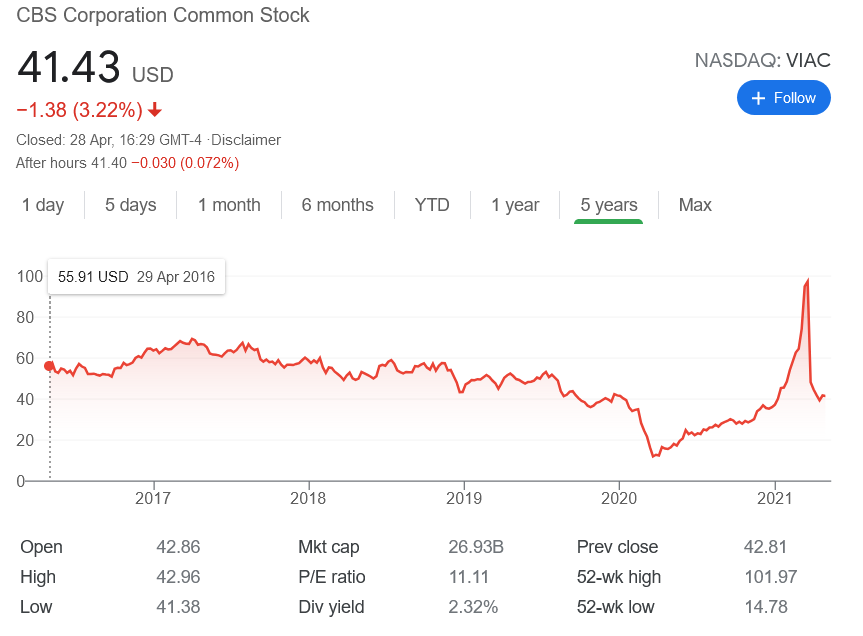Viewport: 863px width, 636px height.
Task: Select the 1 day tab
Action: (43, 205)
